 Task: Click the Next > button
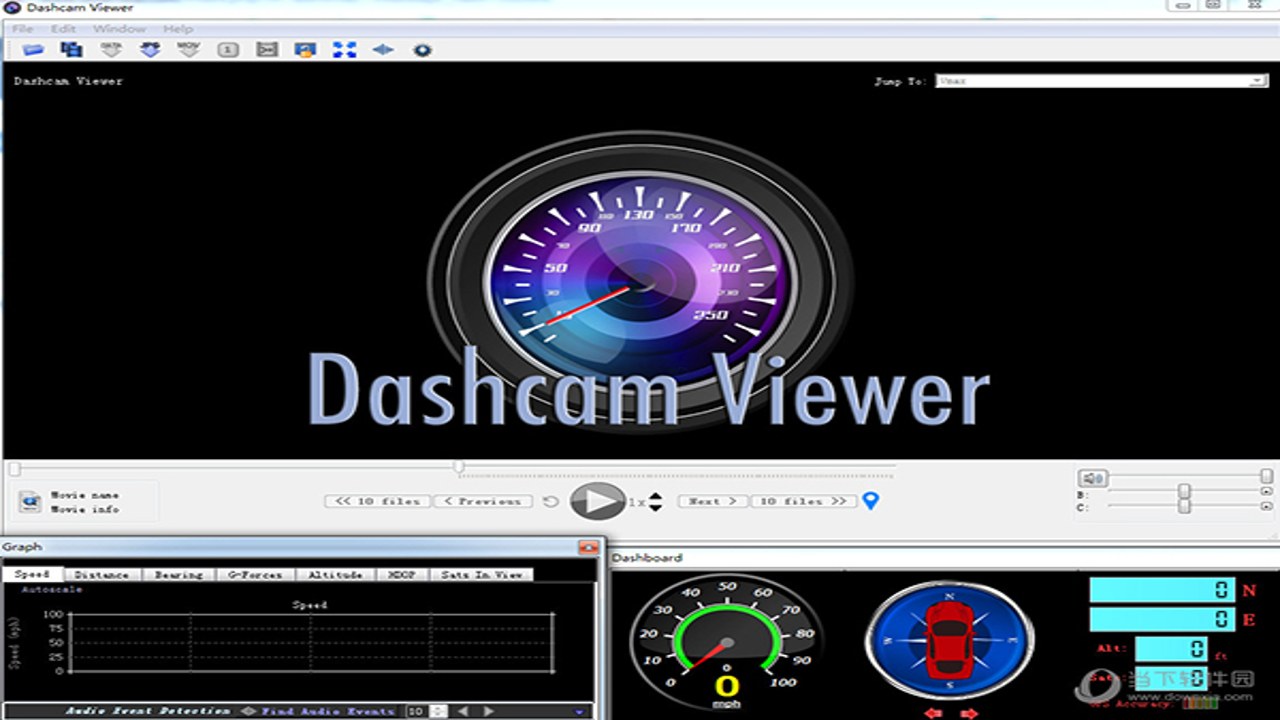(x=713, y=501)
